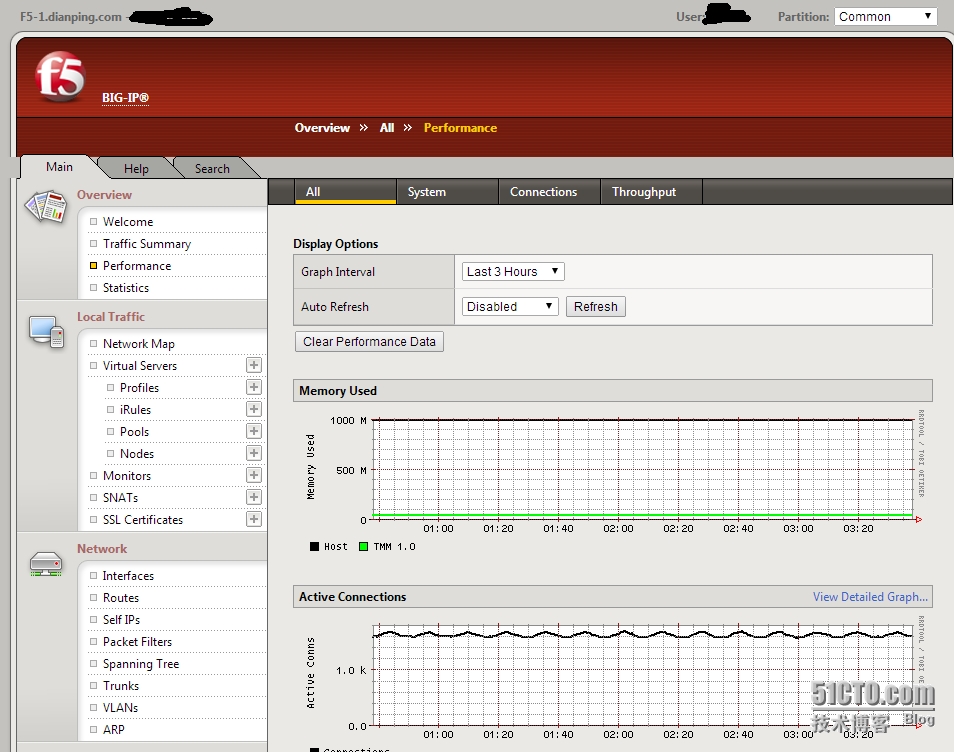Open Welcome in Overview menu

(128, 221)
